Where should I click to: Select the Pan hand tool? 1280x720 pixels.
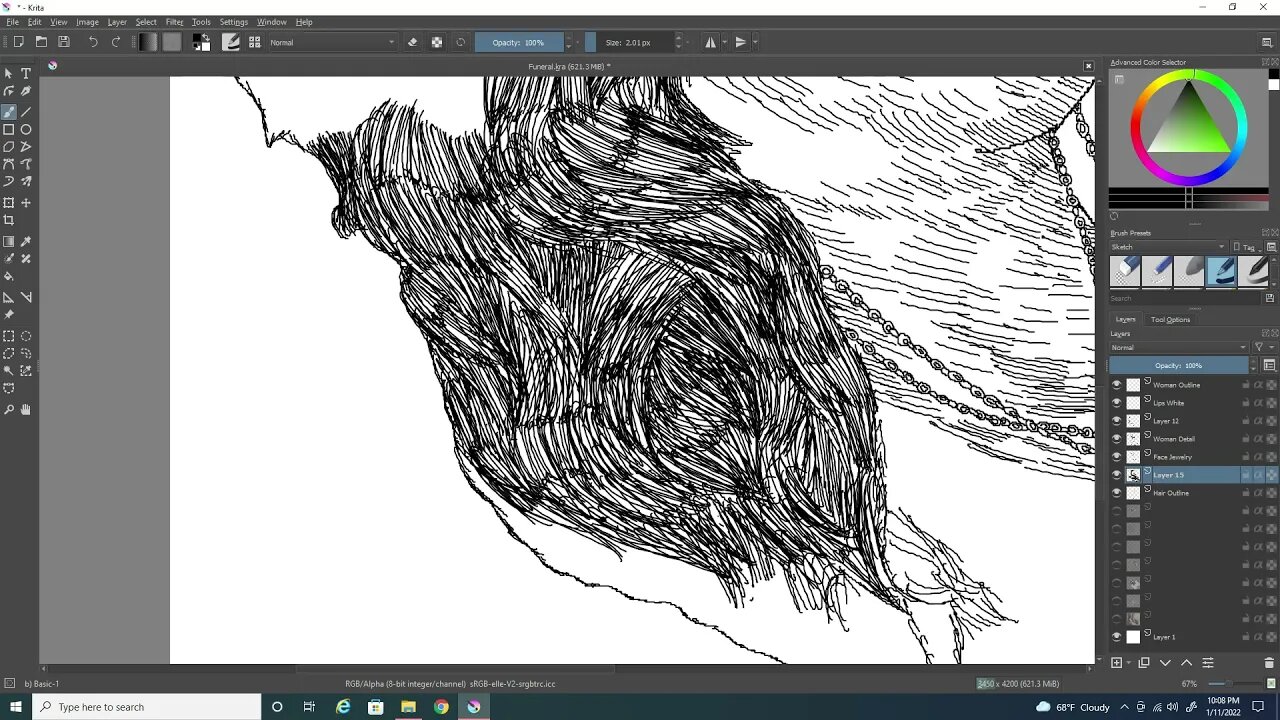(26, 409)
